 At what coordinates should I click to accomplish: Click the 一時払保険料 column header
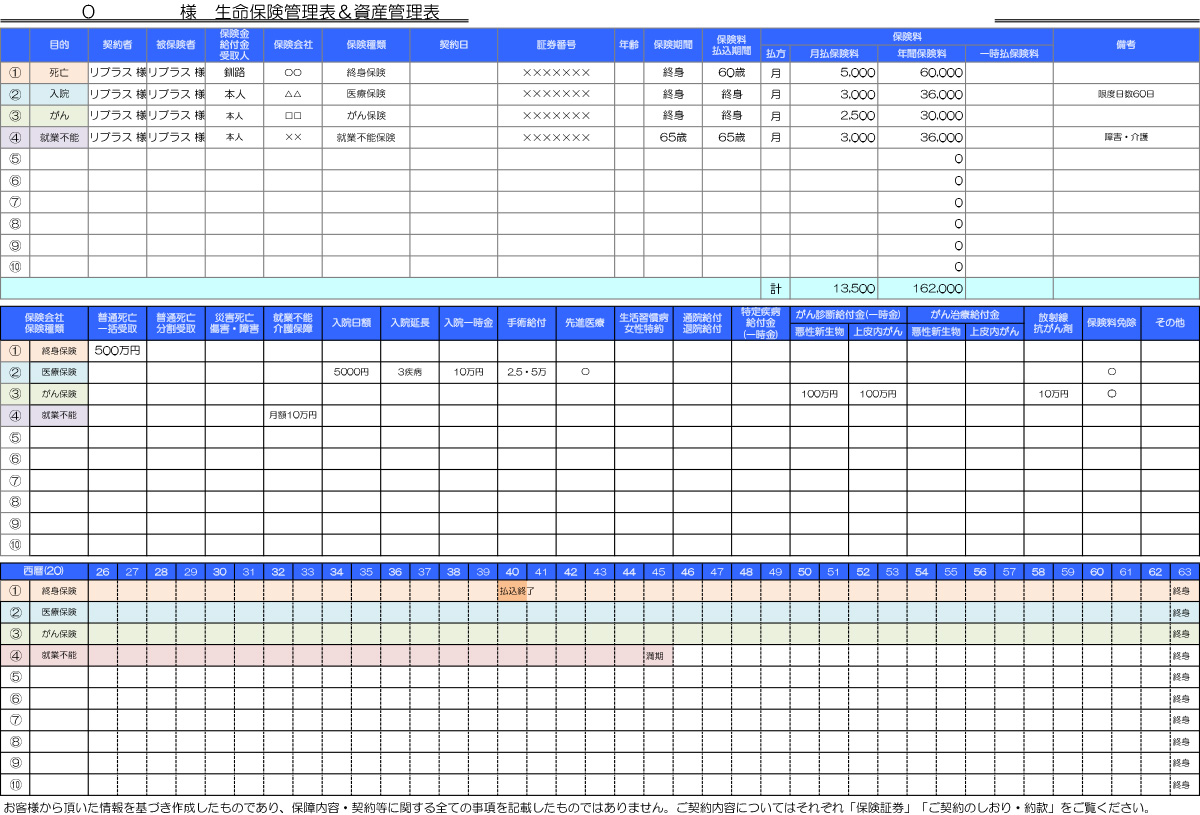coord(1009,53)
